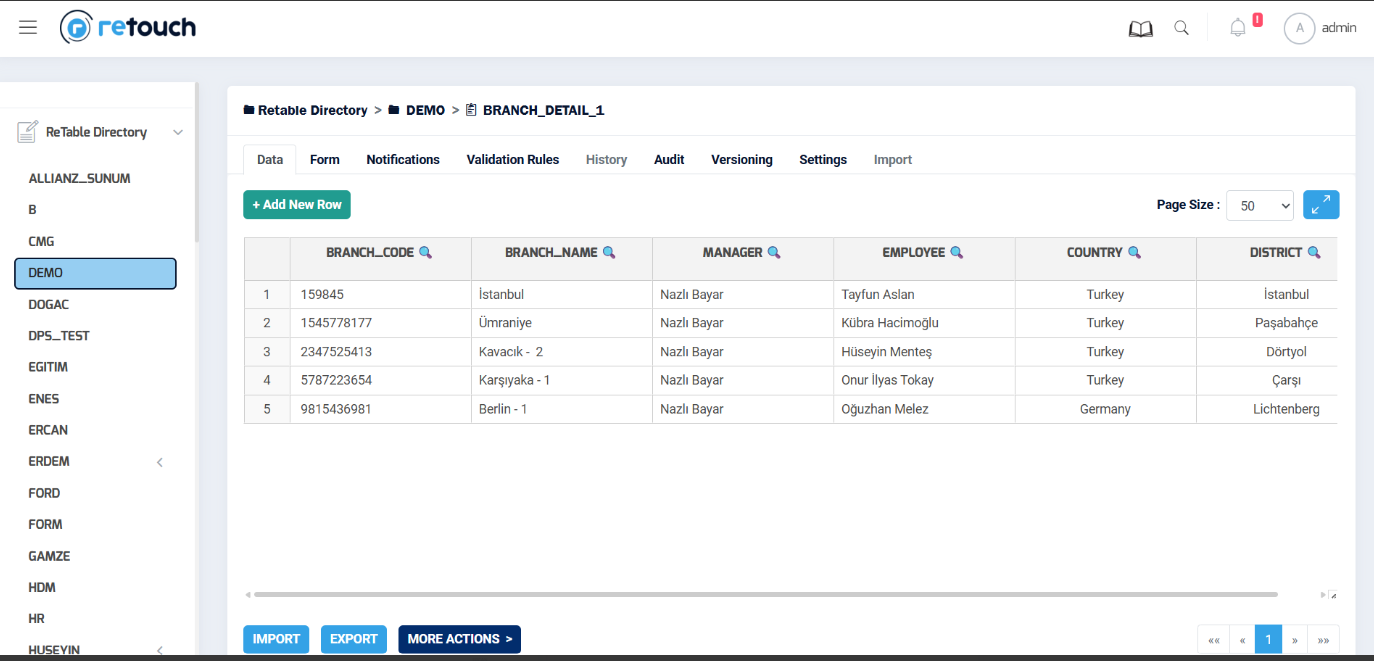Open the notifications bell
Viewport: 1374px width, 661px height.
1237,28
